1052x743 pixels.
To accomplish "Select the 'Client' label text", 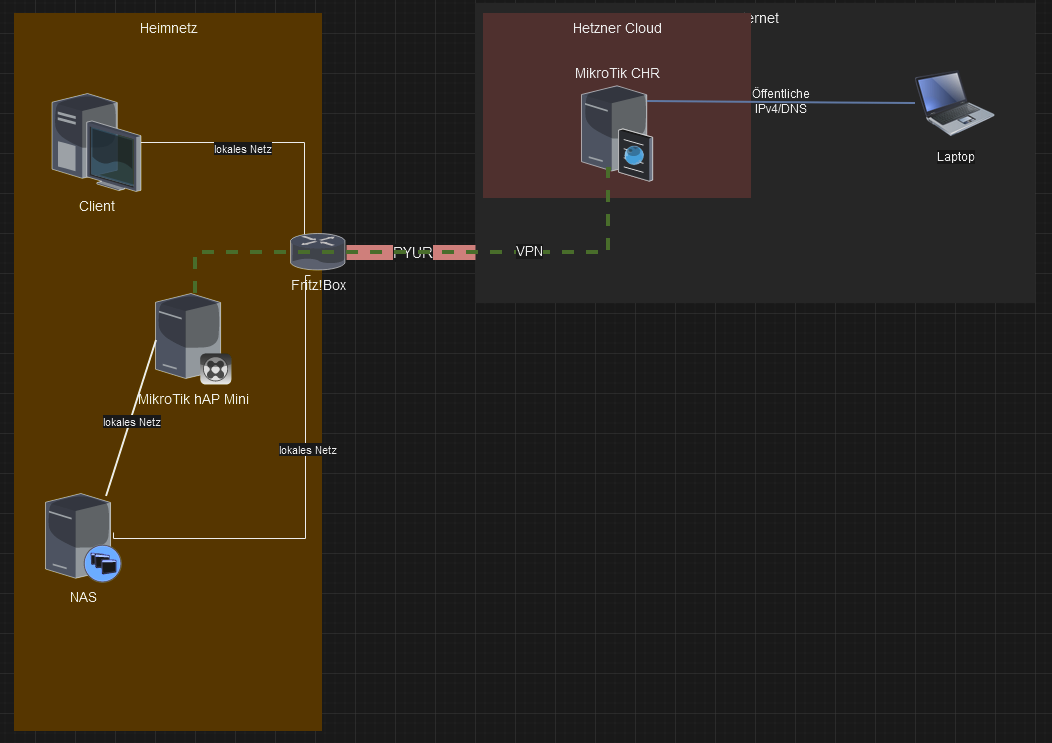I will (x=97, y=206).
